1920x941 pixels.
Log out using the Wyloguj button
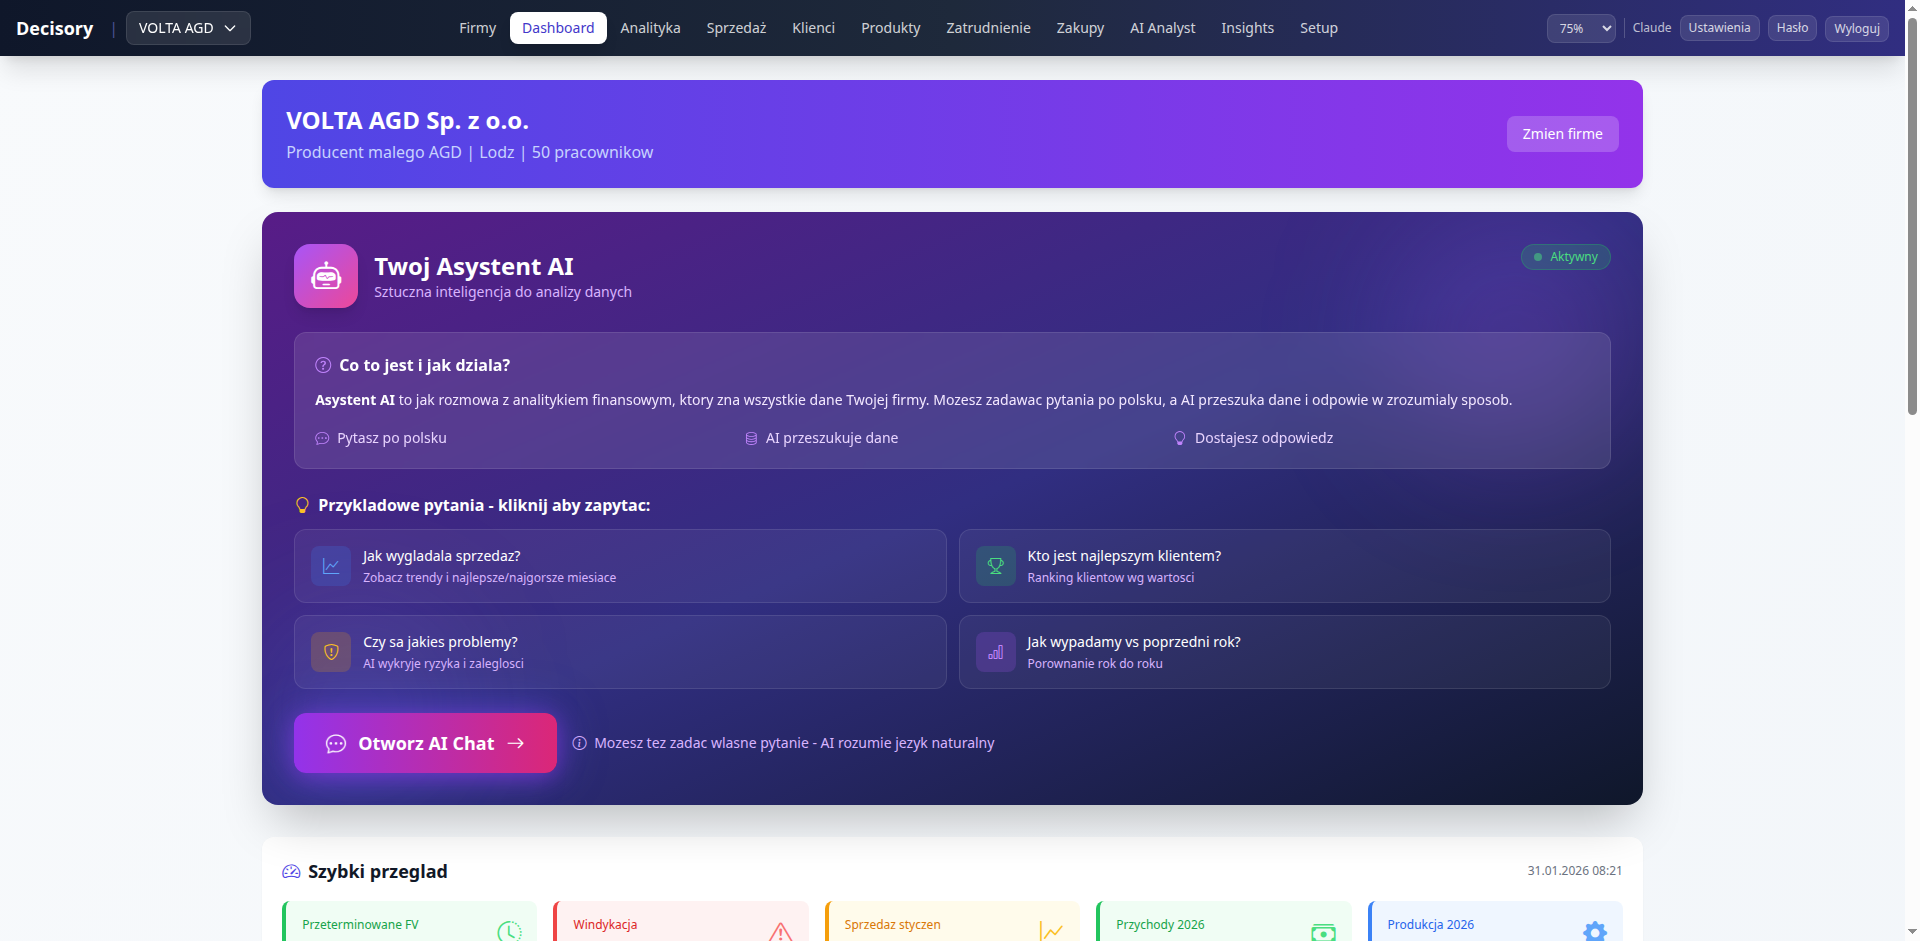click(1856, 28)
